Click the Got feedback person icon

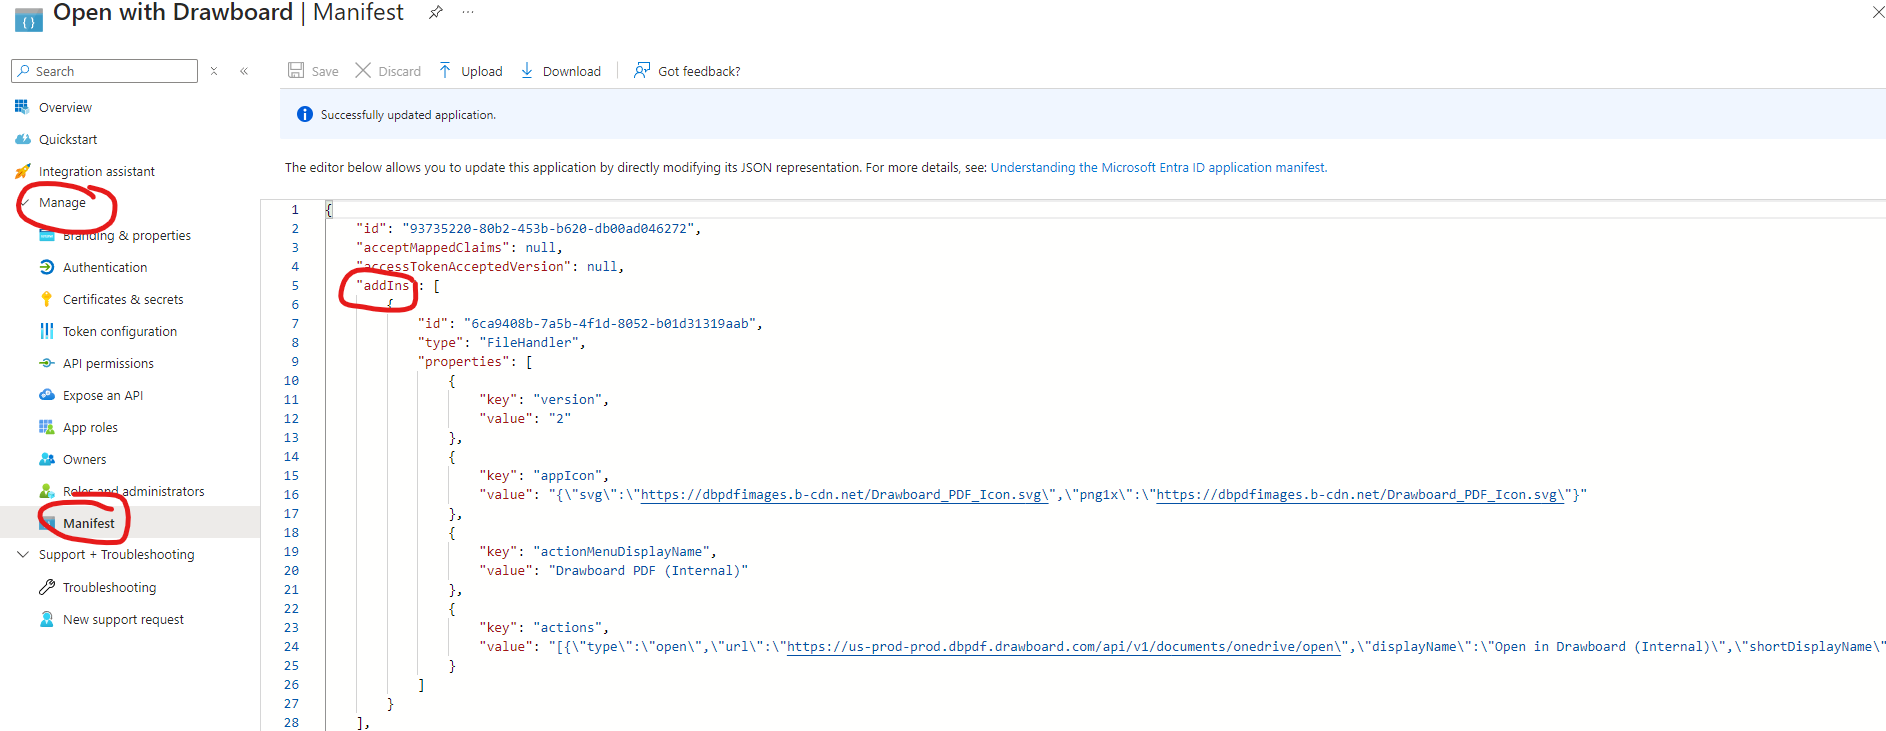pos(642,70)
